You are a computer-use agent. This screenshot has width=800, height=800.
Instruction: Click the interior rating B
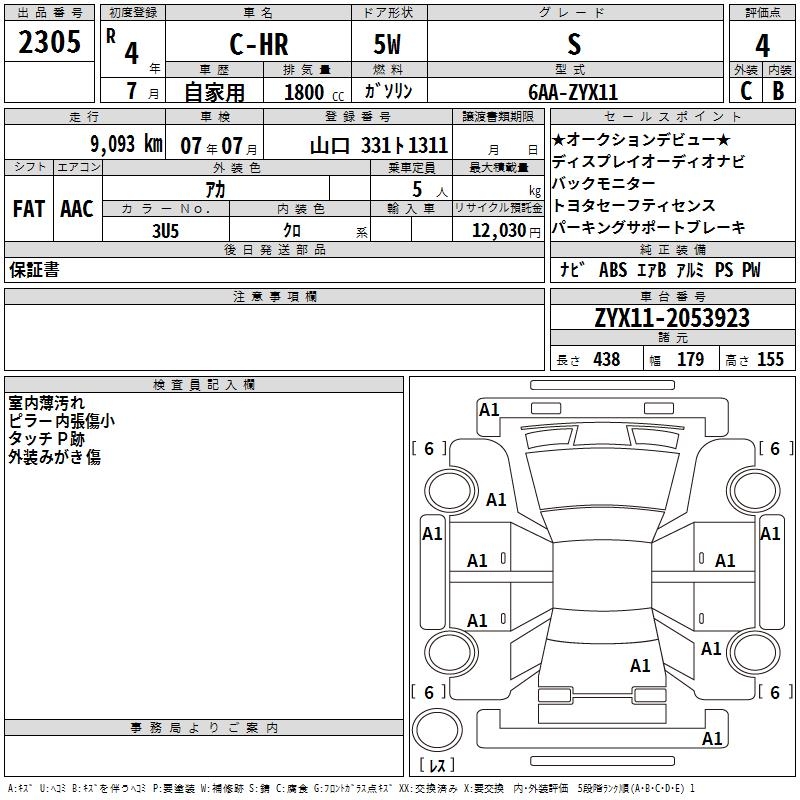[x=778, y=91]
